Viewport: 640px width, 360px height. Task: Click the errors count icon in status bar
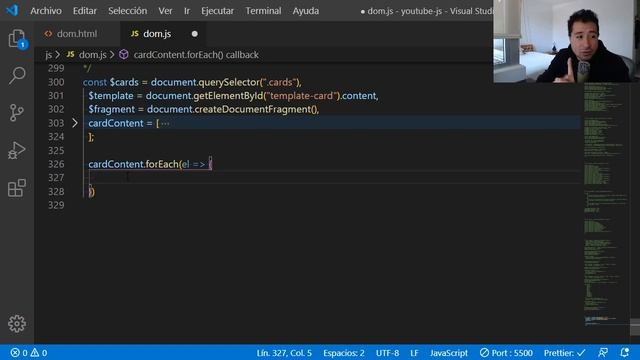(x=15, y=353)
